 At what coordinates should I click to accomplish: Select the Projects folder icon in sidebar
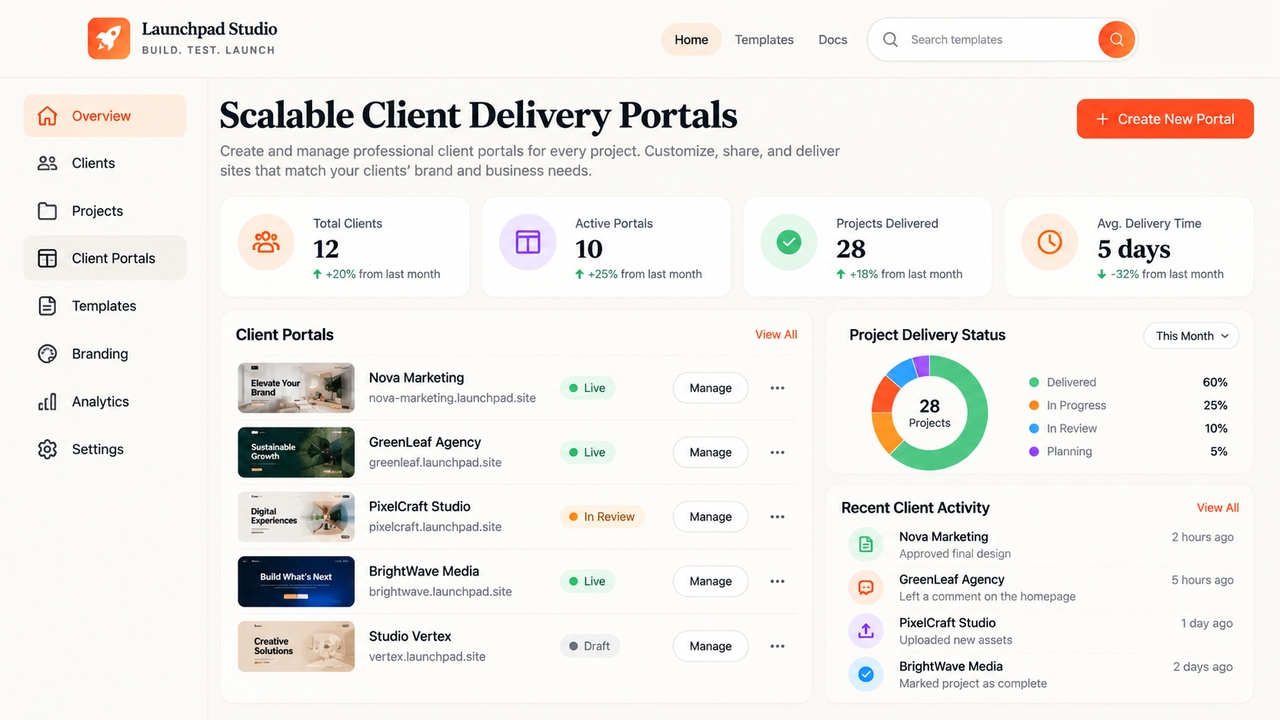coord(47,211)
